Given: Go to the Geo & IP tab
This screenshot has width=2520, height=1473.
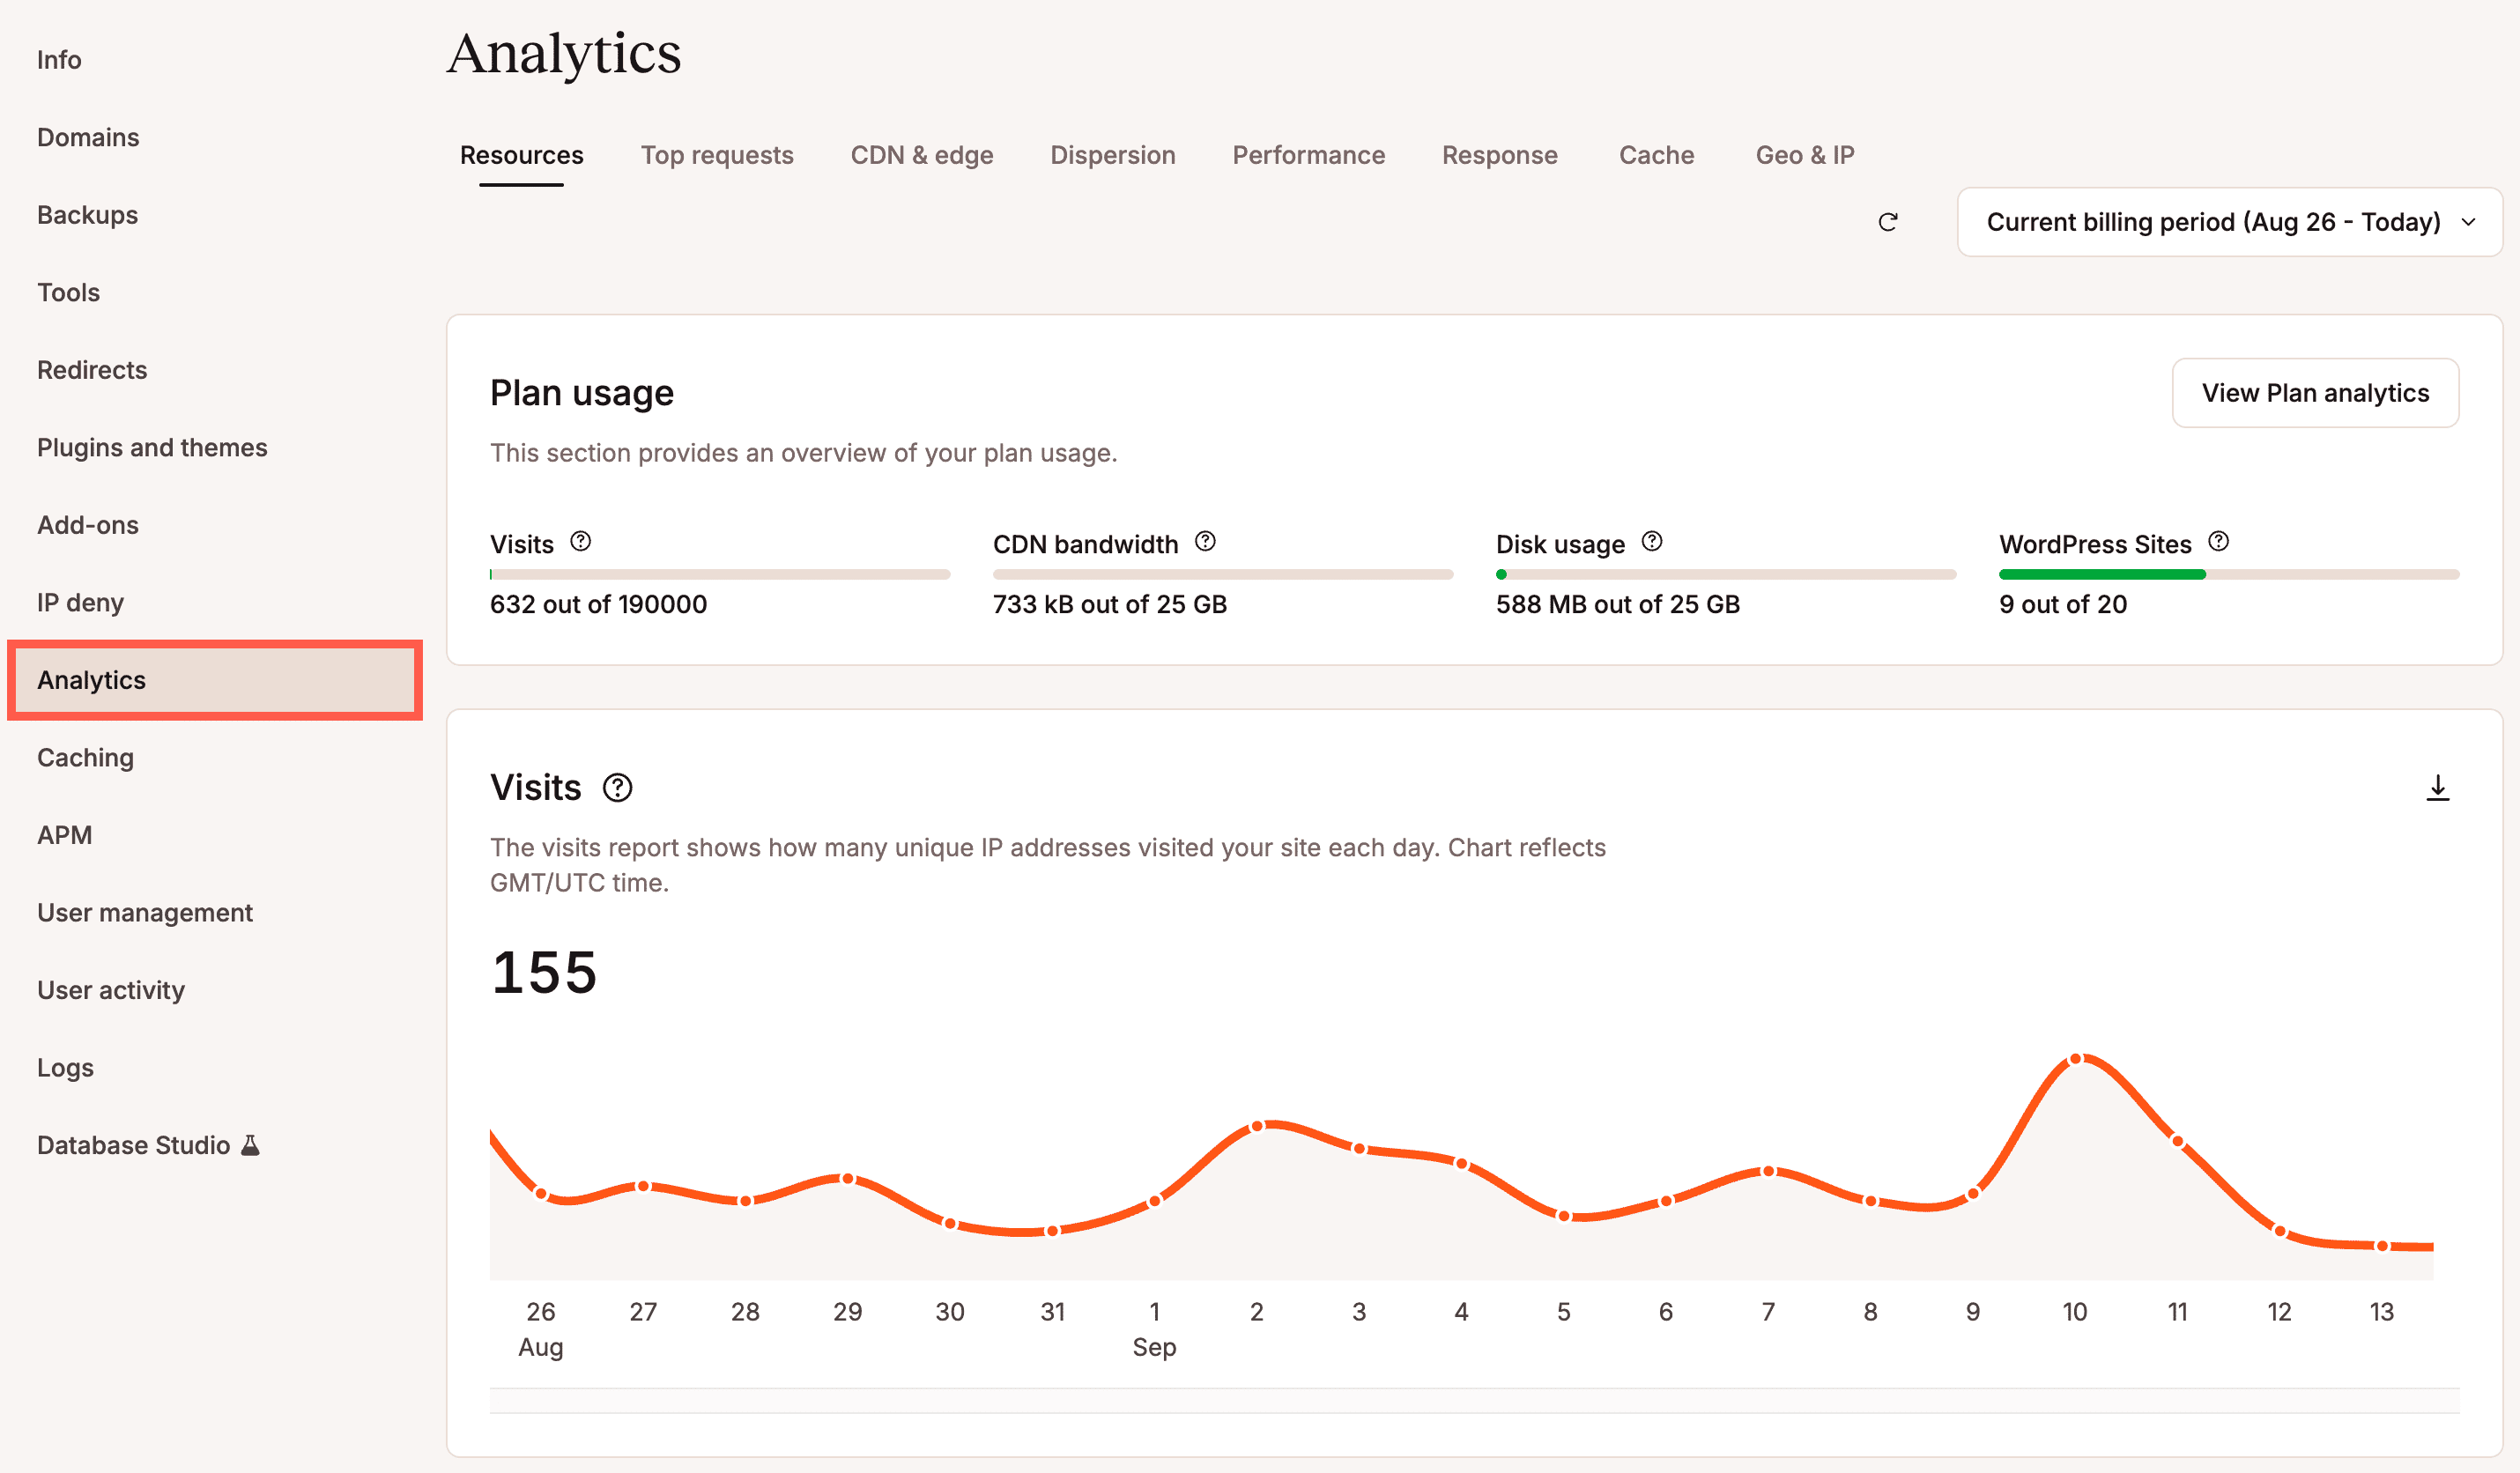Looking at the screenshot, I should [x=1804, y=155].
